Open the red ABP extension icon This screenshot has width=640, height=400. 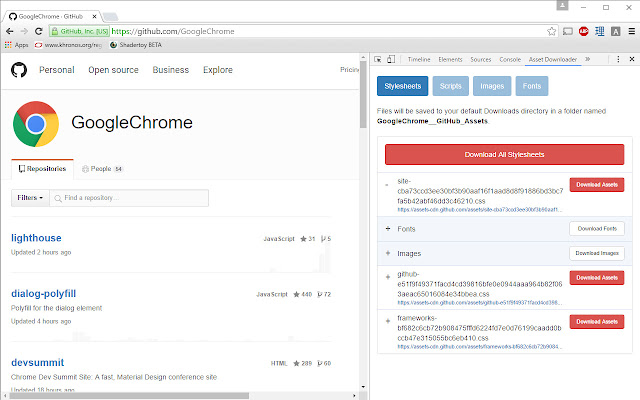[584, 31]
